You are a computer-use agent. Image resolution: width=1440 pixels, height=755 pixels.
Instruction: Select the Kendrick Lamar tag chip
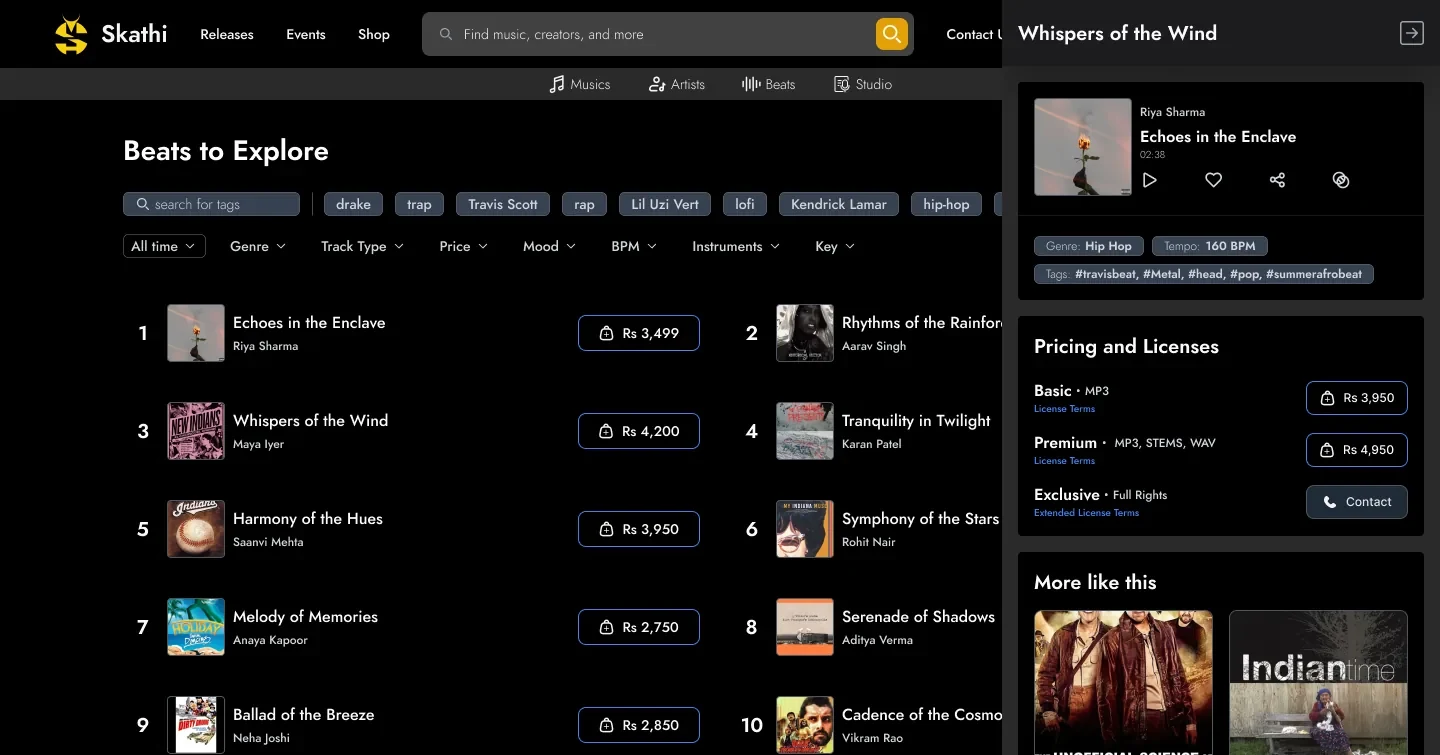[x=839, y=204]
